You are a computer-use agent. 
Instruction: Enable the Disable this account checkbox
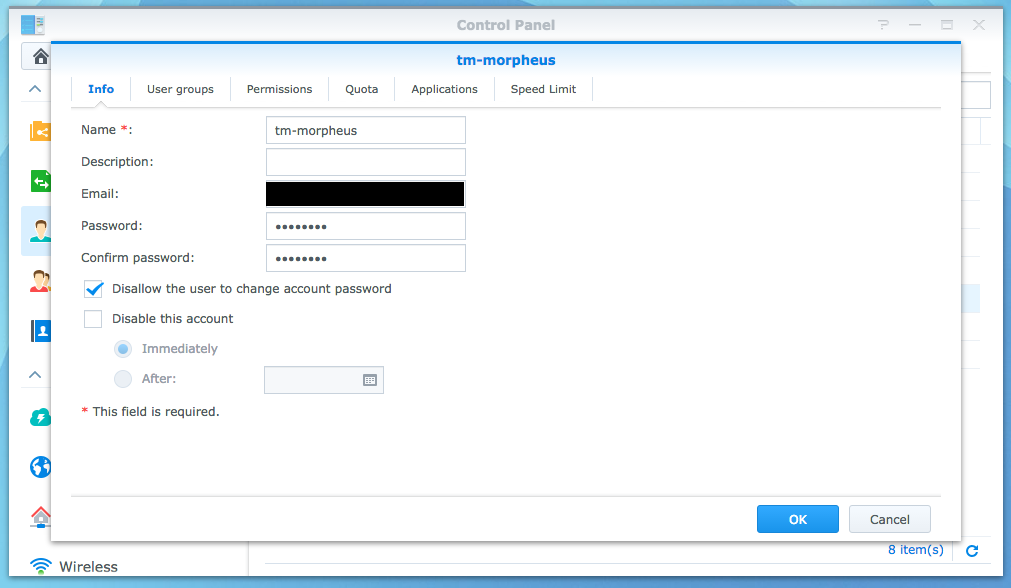point(94,319)
